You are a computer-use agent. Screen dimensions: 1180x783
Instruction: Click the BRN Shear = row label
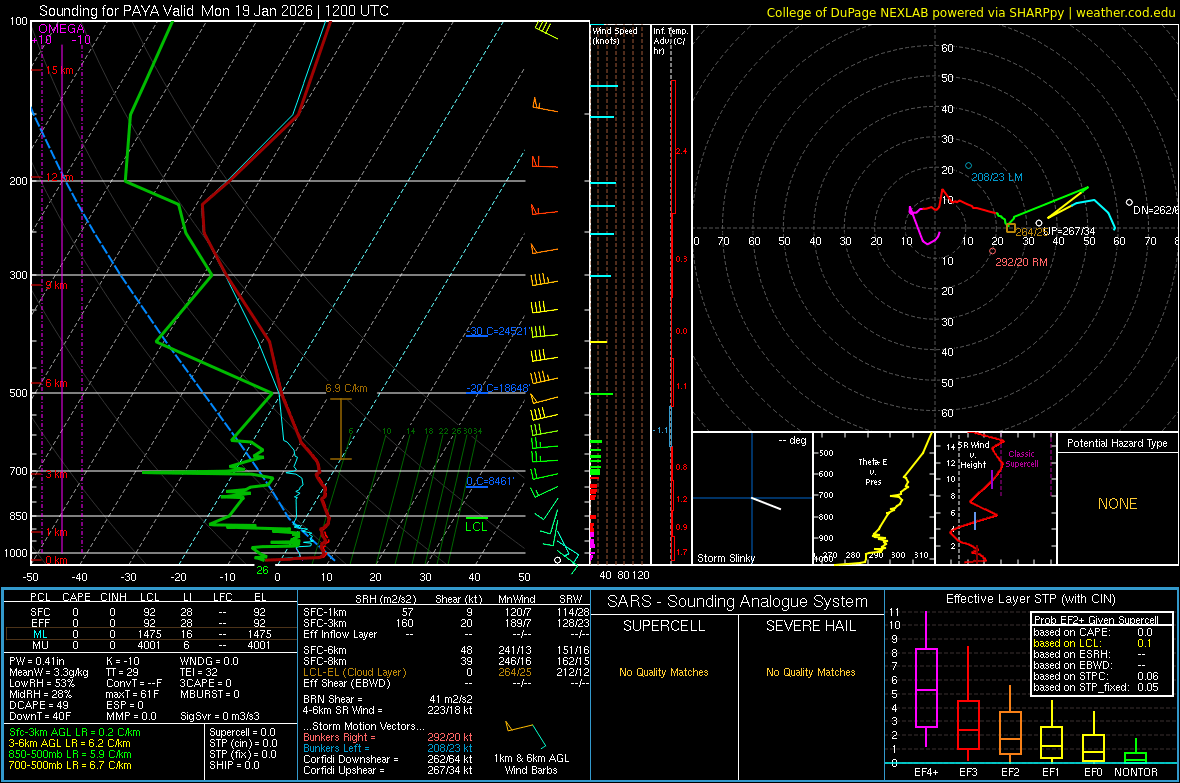(x=333, y=699)
